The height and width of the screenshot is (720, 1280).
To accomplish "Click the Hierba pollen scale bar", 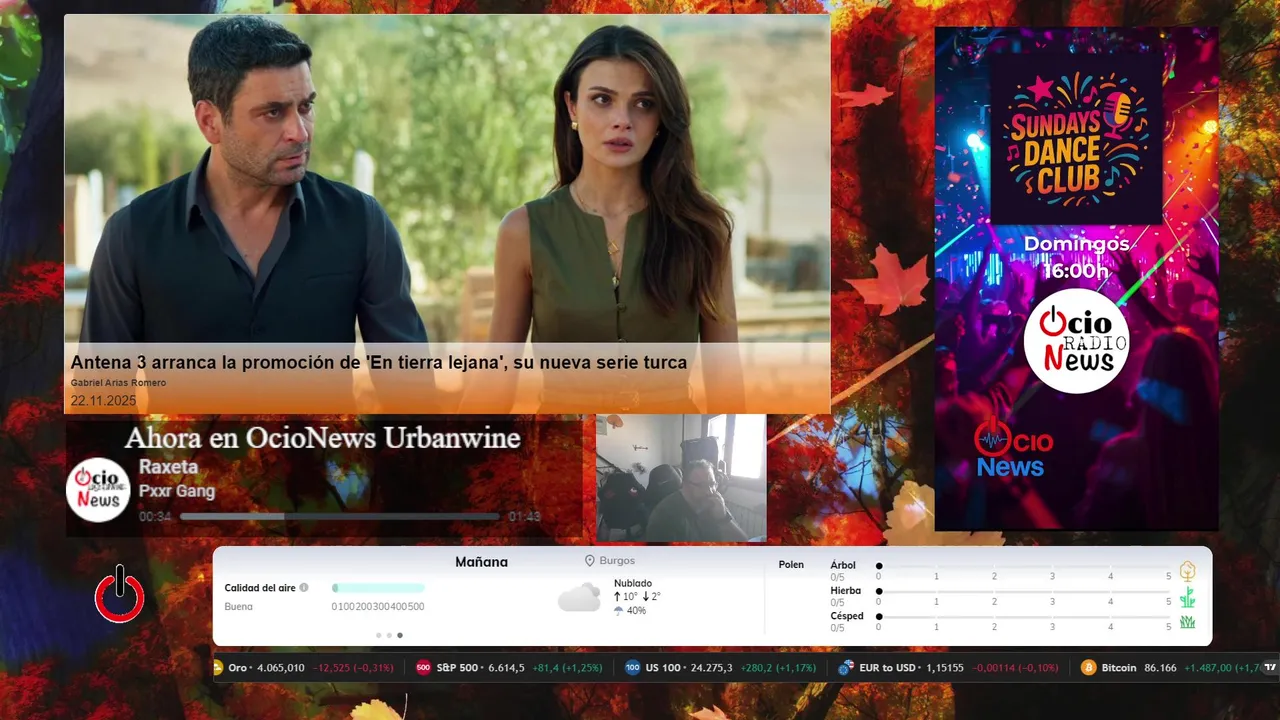I will (1024, 591).
